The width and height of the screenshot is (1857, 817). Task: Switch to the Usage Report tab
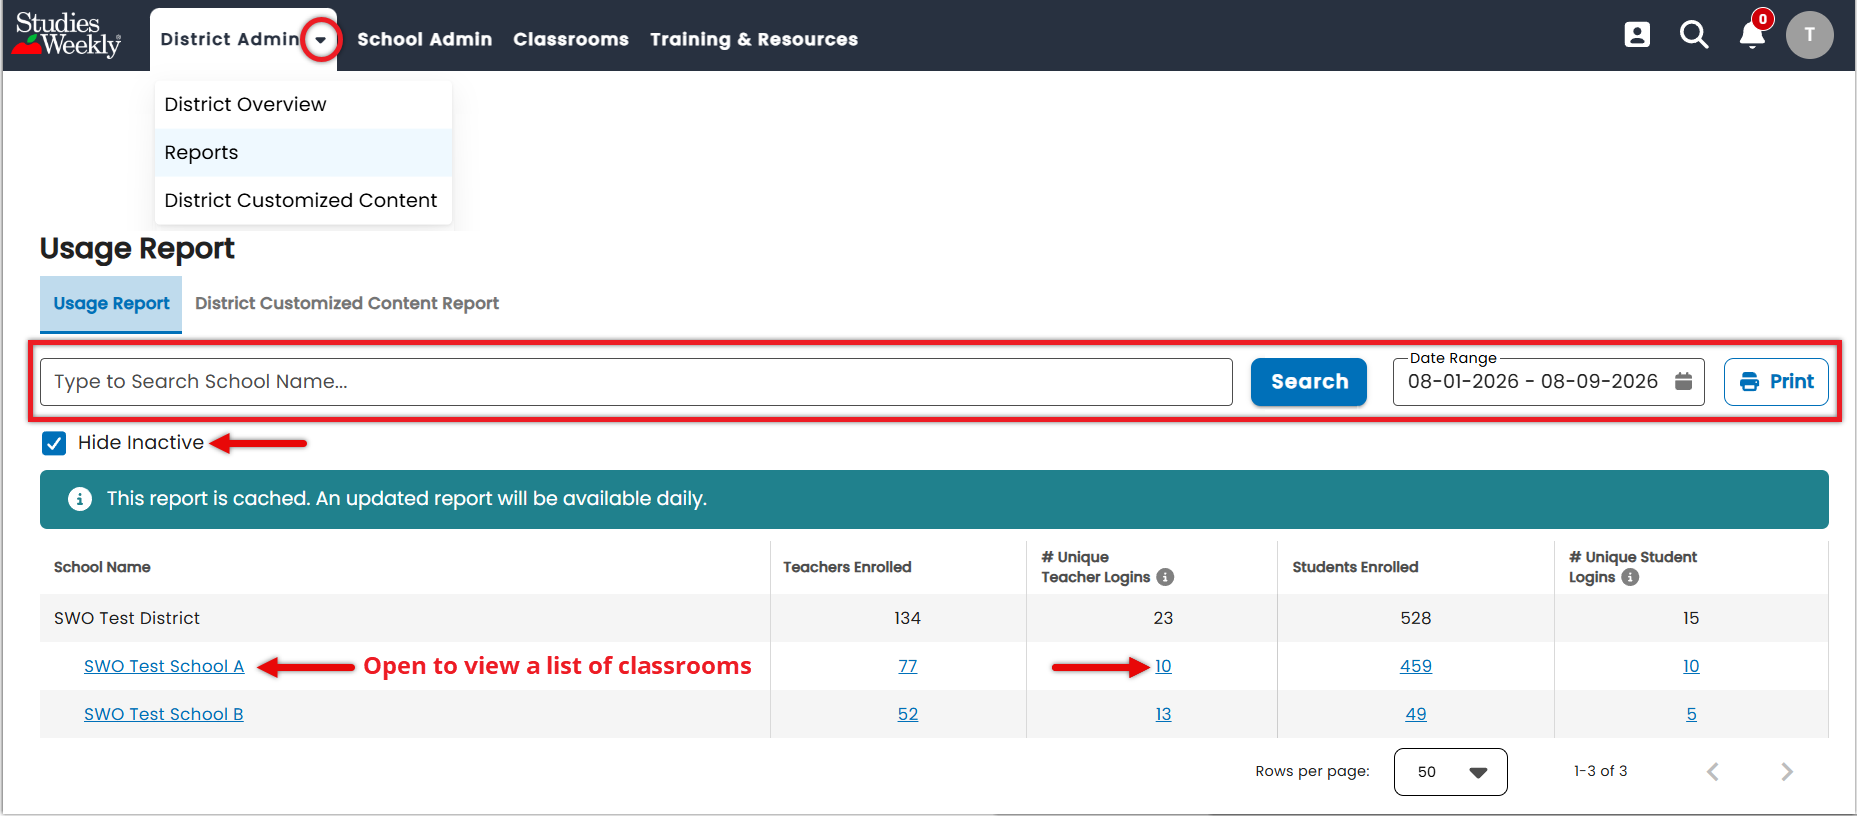coord(111,304)
